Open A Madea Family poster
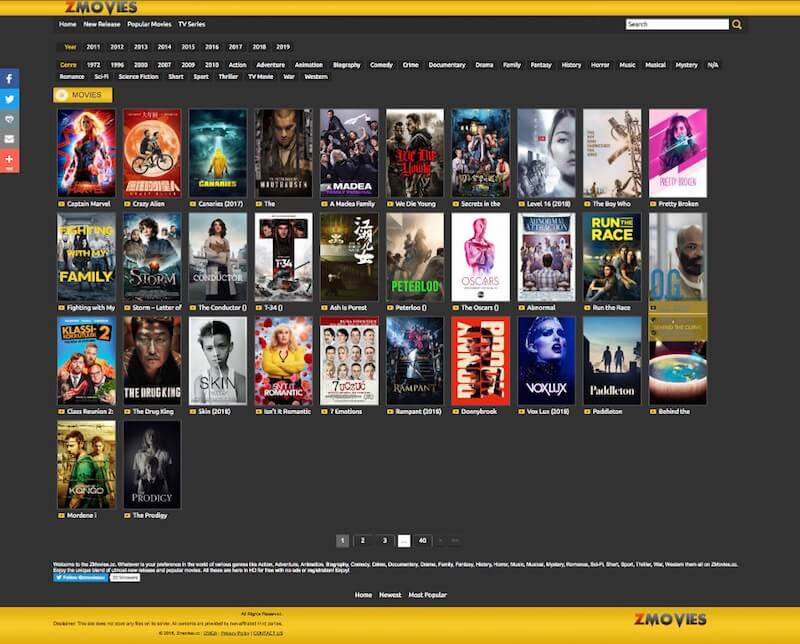800x644 pixels. [x=349, y=153]
